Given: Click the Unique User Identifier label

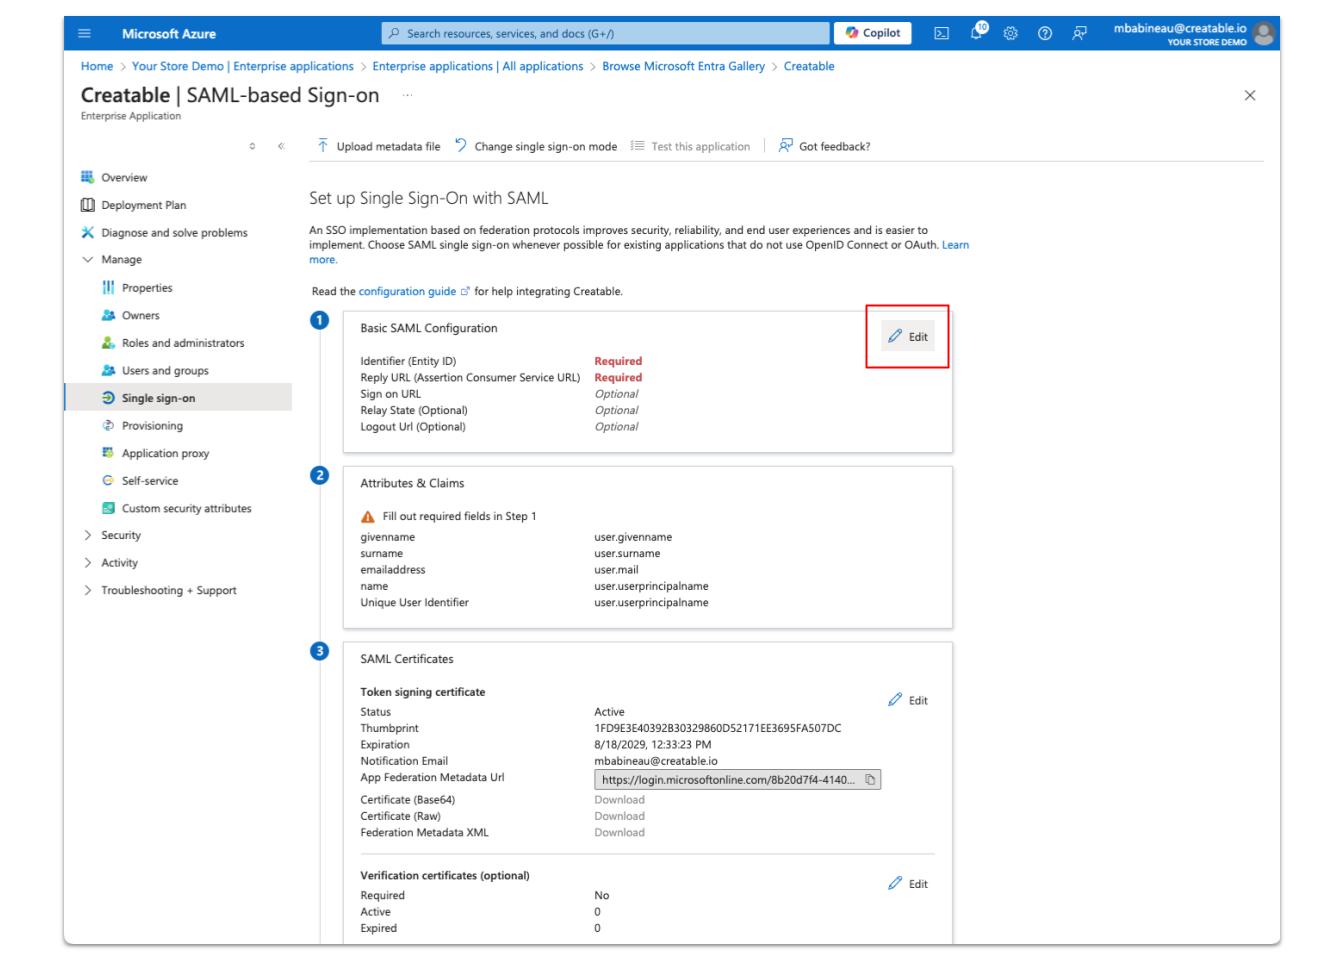Looking at the screenshot, I should coord(414,603).
